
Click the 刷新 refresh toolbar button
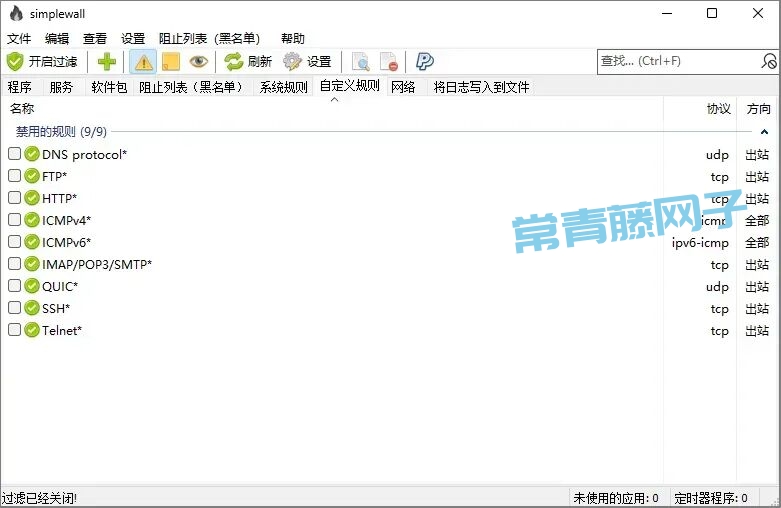pyautogui.click(x=248, y=61)
